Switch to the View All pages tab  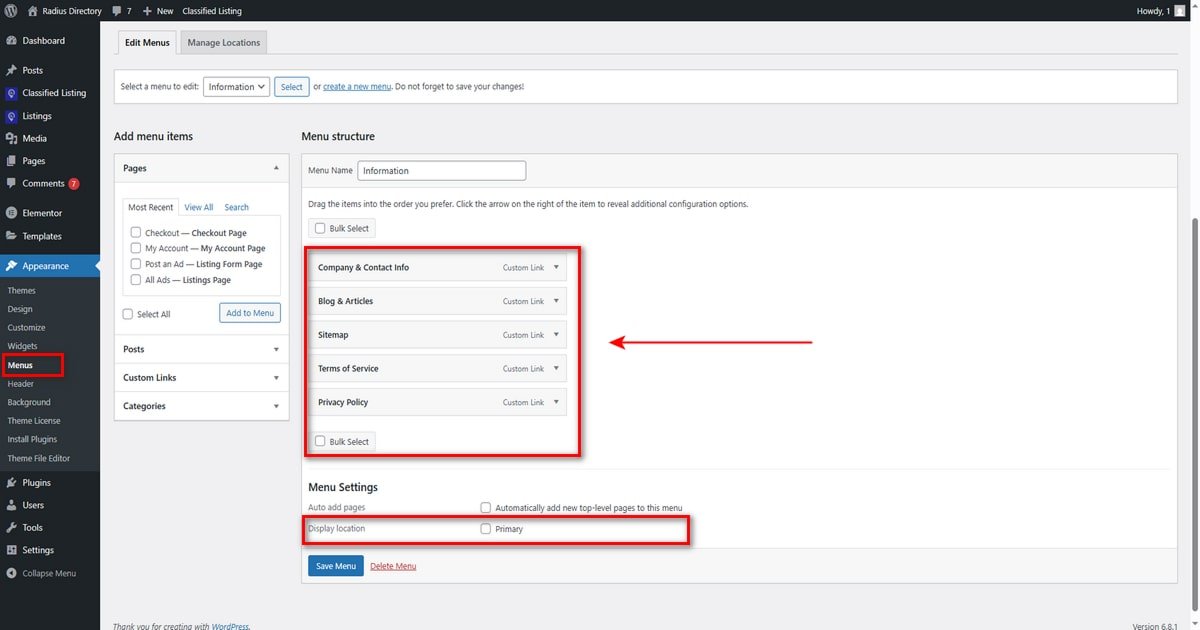point(199,207)
